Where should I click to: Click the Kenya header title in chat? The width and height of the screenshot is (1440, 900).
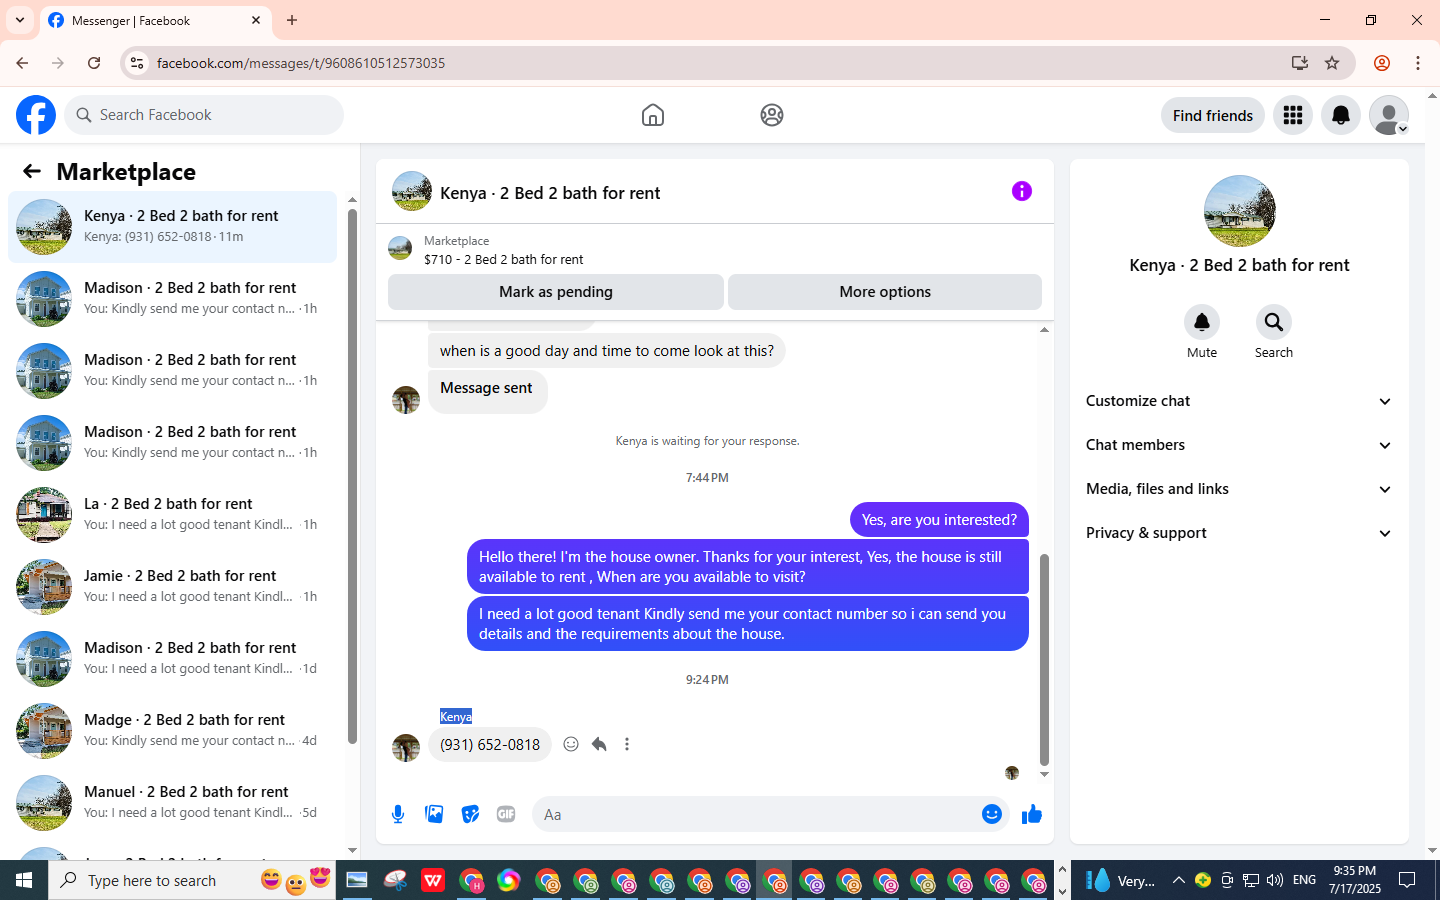point(550,193)
